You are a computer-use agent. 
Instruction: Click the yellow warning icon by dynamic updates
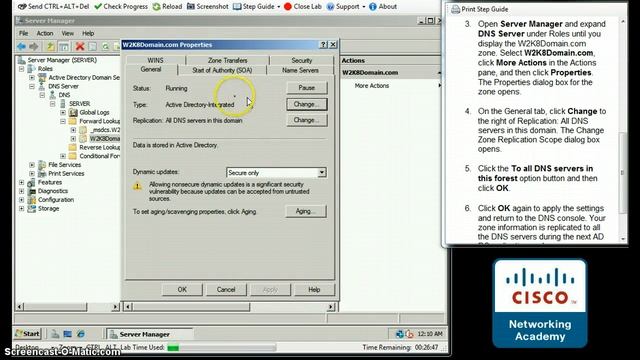(x=137, y=186)
